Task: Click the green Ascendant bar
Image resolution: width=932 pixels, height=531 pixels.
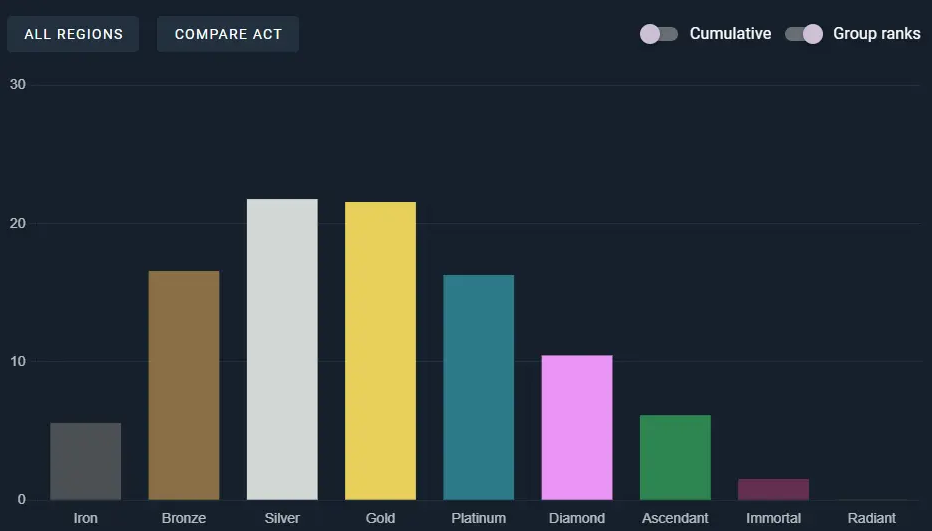Action: (675, 457)
